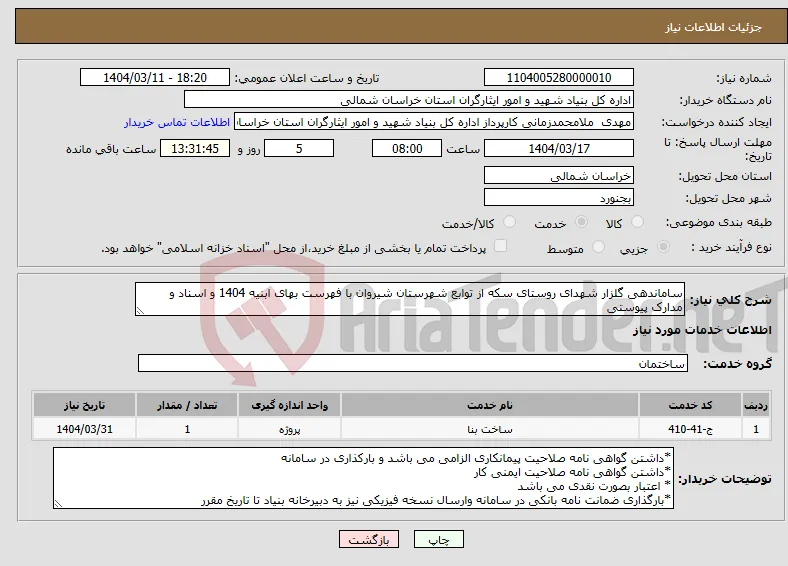This screenshot has height=566, width=788.
Task: Click the ردیف column header
Action: pyautogui.click(x=756, y=405)
